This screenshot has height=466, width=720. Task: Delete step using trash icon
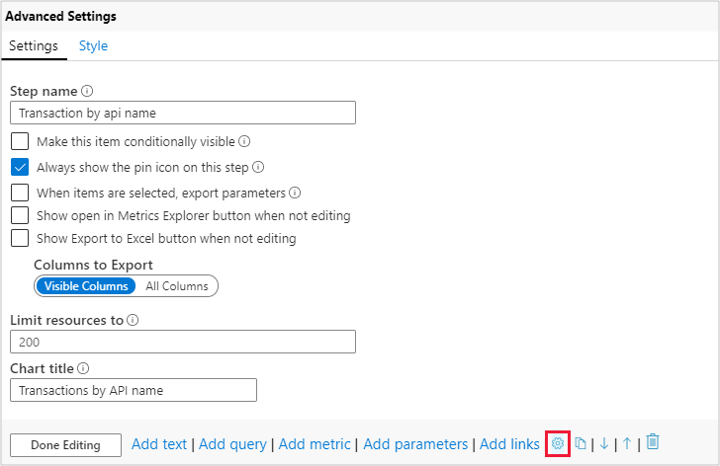pyautogui.click(x=652, y=442)
